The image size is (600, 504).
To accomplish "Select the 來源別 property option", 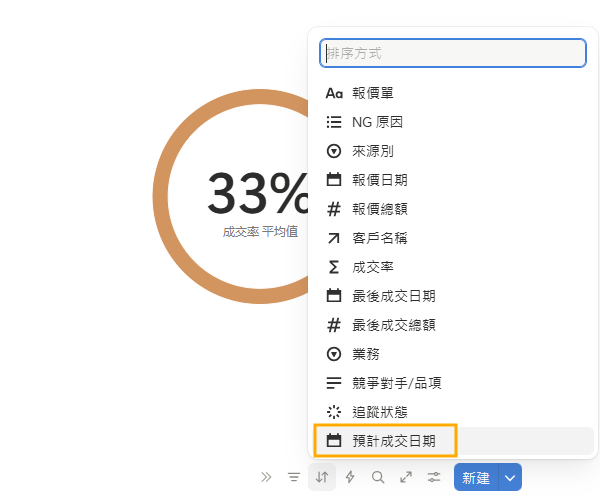I will coord(373,151).
